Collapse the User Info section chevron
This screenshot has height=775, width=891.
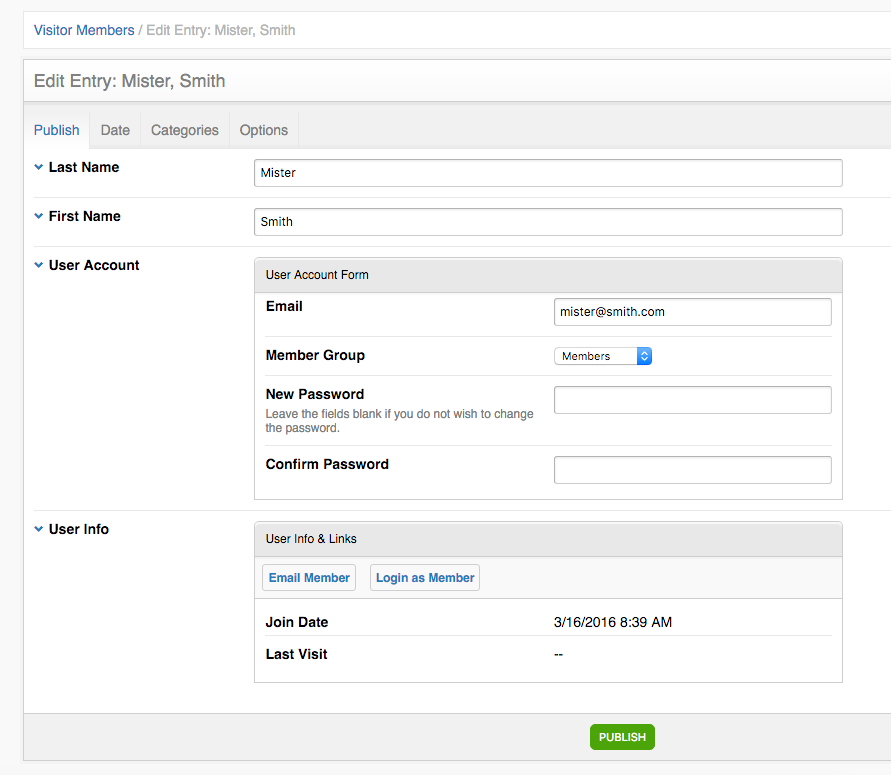(39, 529)
